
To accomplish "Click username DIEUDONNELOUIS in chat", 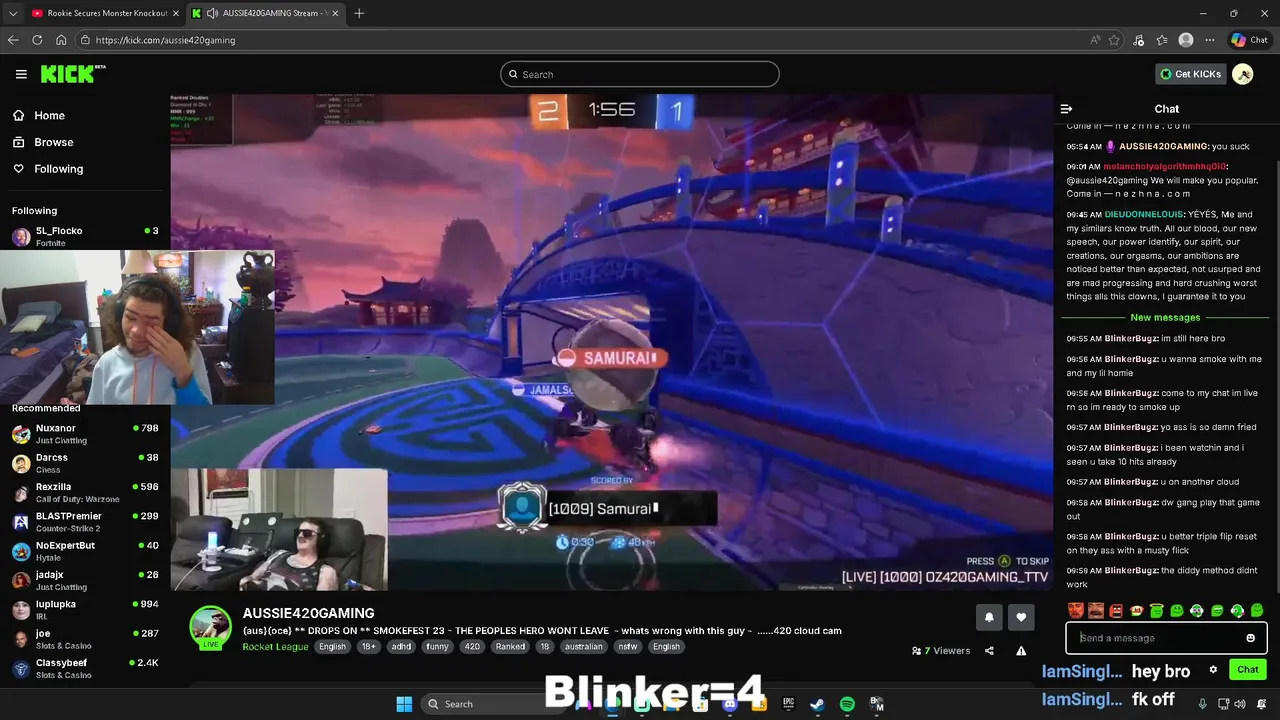I will pyautogui.click(x=1144, y=214).
